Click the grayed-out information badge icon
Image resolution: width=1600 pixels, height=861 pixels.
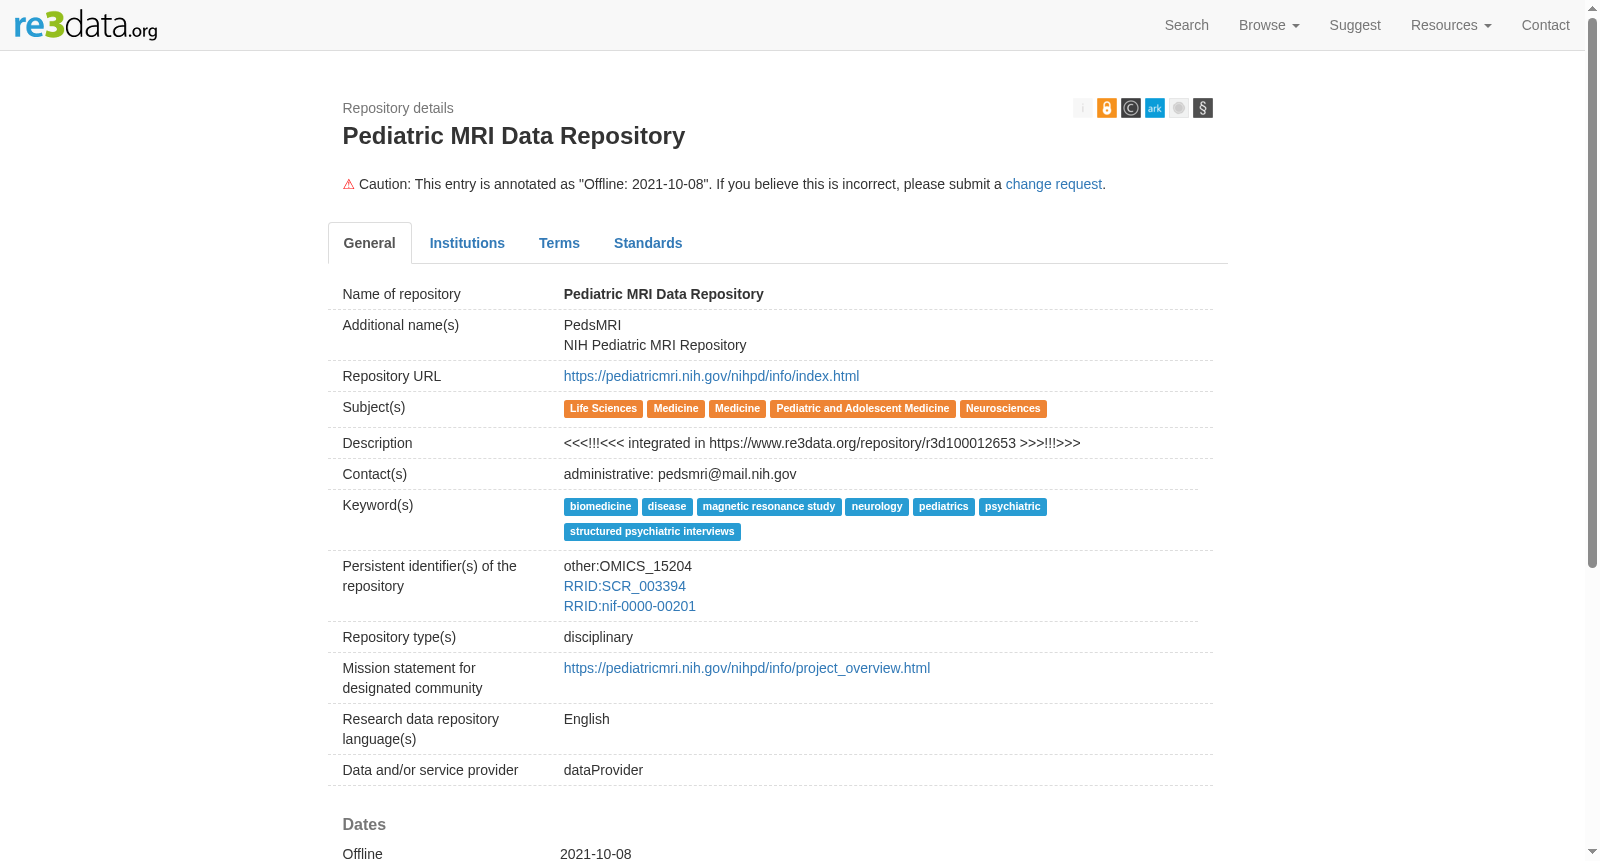[x=1083, y=108]
